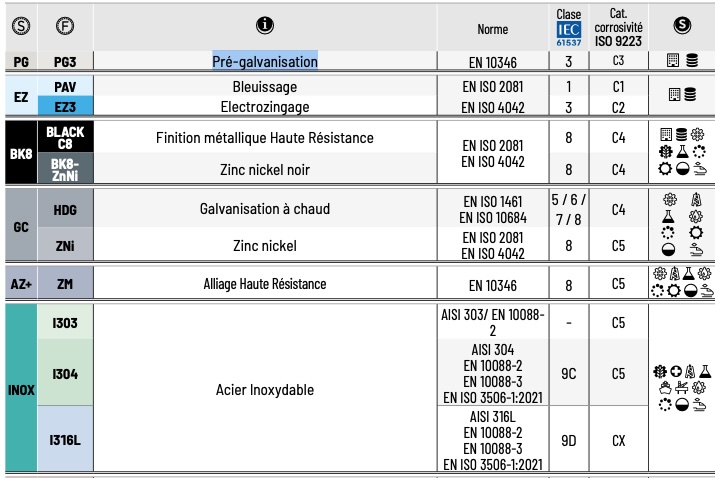Click the EZ3 blue swatch cell
Screen dimensions: 715x478
coord(65,107)
